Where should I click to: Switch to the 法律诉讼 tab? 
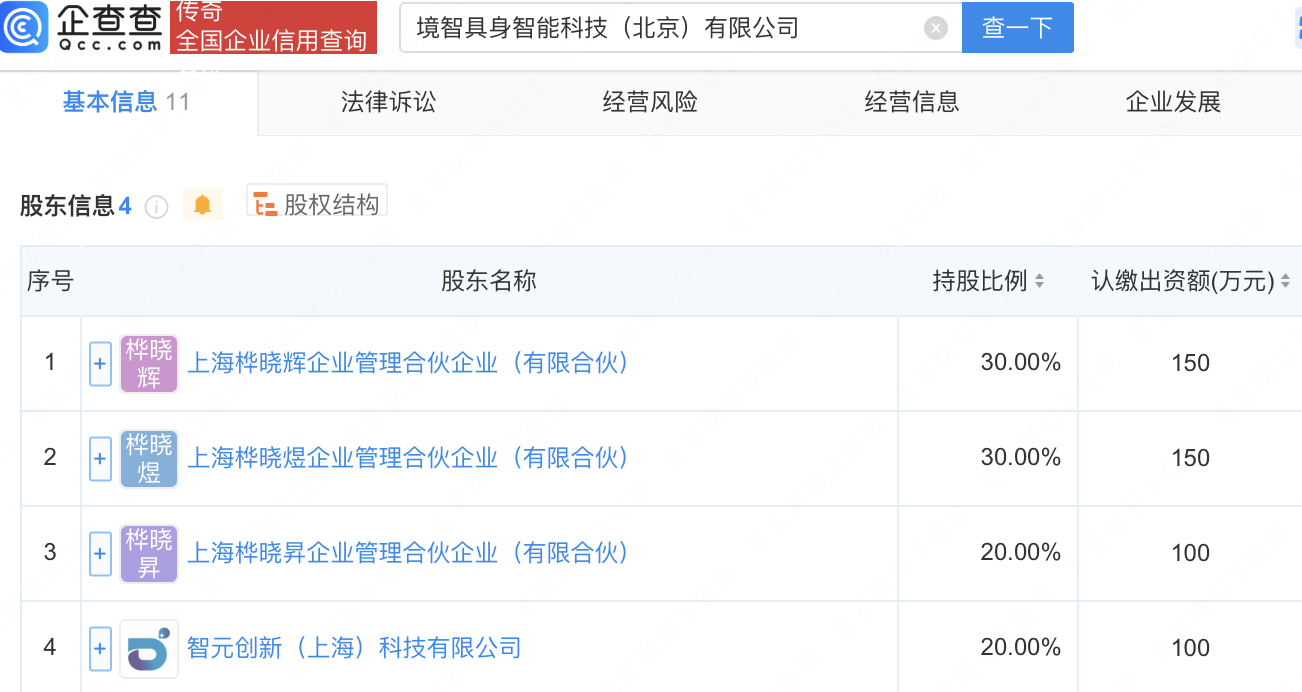click(x=389, y=102)
